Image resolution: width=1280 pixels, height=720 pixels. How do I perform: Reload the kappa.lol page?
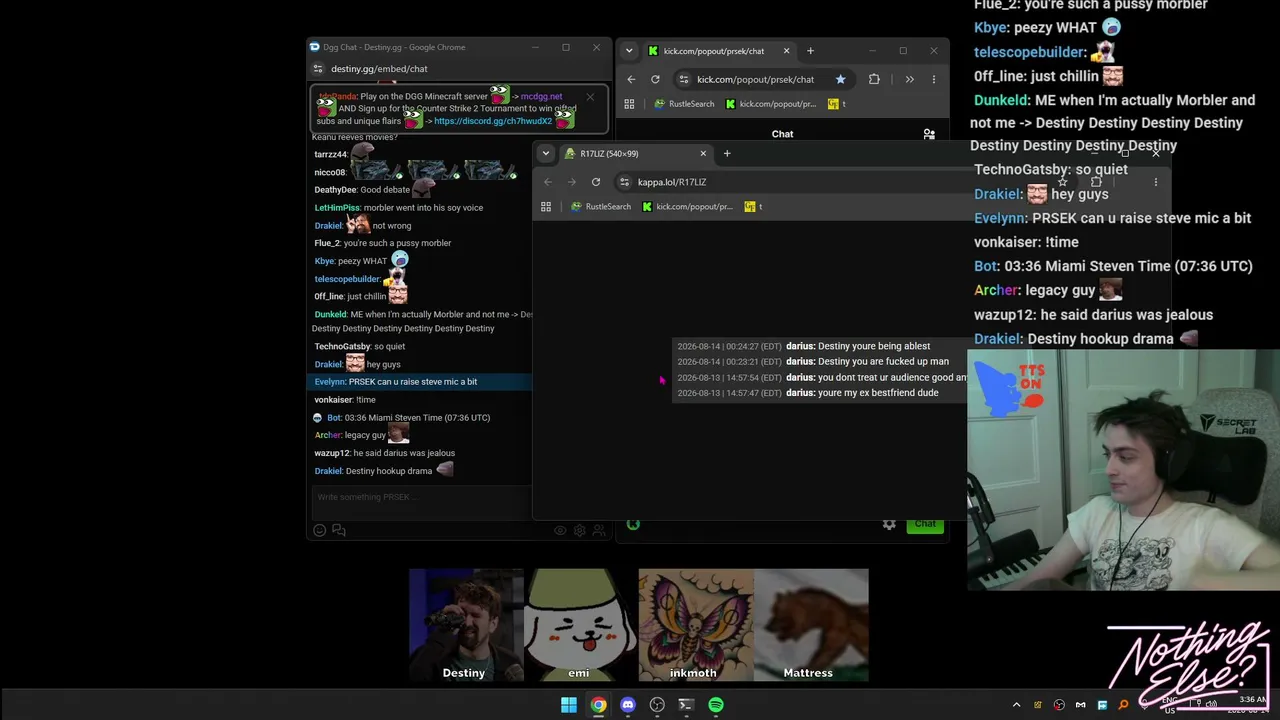596,182
